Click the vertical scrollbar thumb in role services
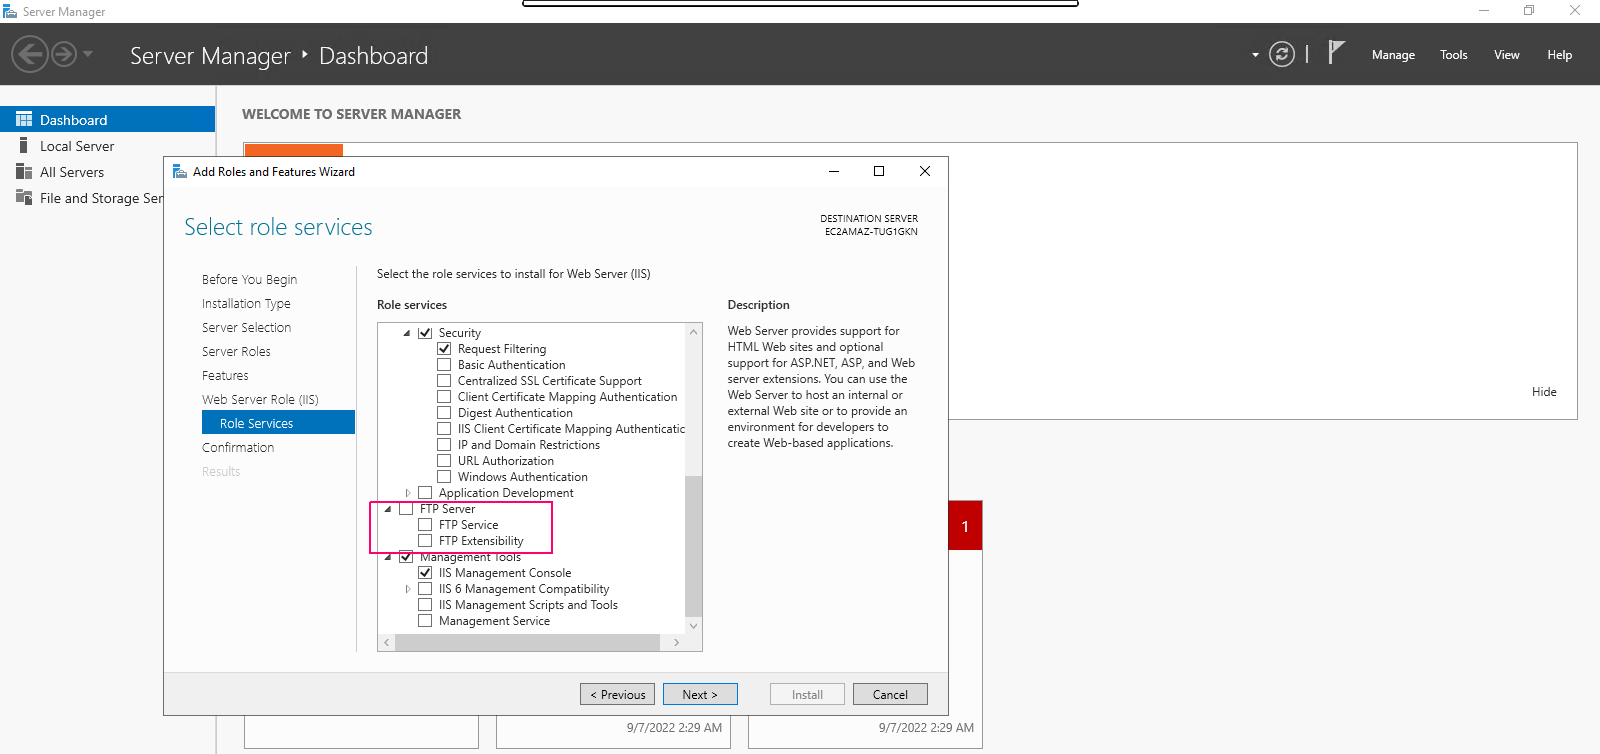Image resolution: width=1600 pixels, height=754 pixels. coord(694,547)
